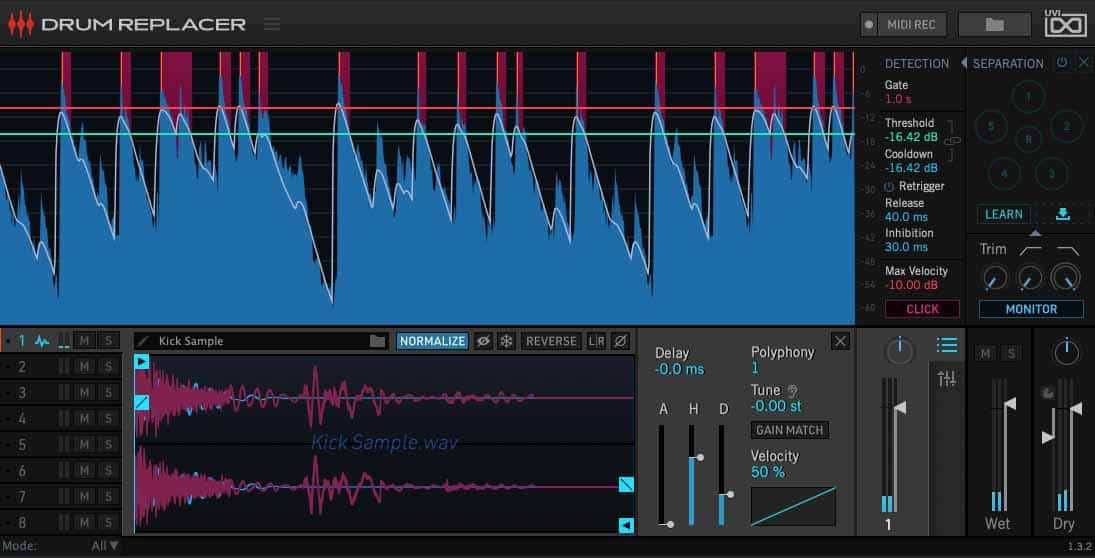Collapse trim section with small up triangle
The height and width of the screenshot is (558, 1095).
pos(1036,233)
